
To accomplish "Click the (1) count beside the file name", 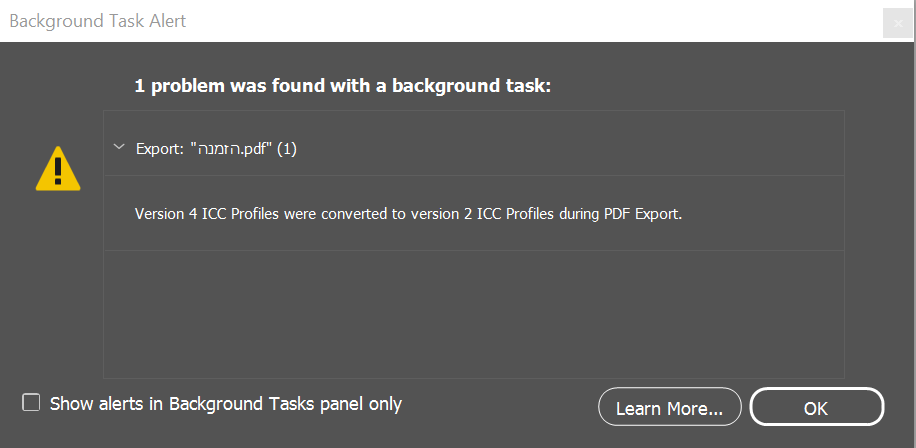I will point(287,149).
